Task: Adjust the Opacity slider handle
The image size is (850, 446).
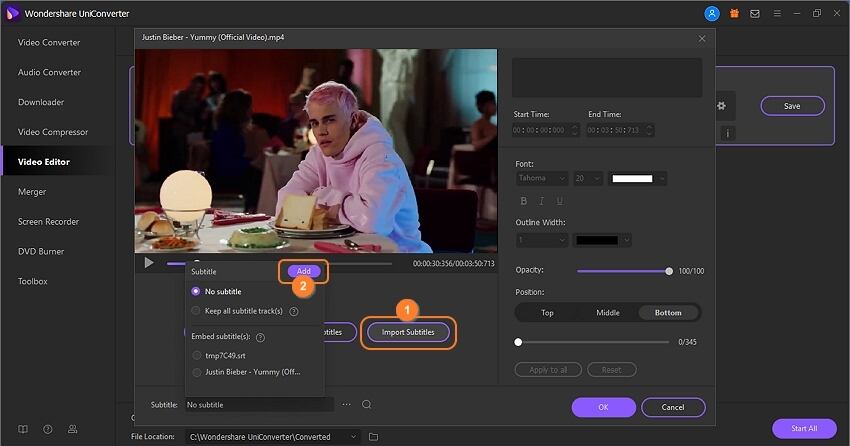Action: point(669,271)
